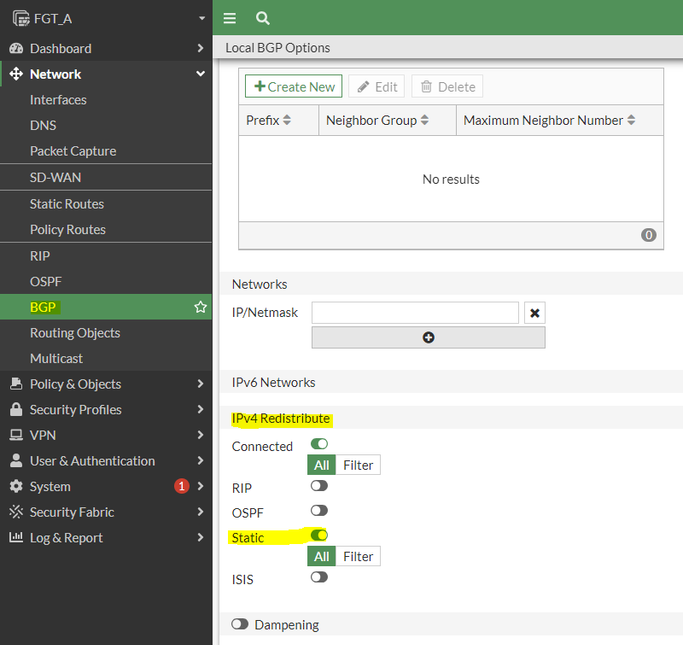Click the Log & Report chart icon
Image resolution: width=683 pixels, height=645 pixels.
point(16,537)
